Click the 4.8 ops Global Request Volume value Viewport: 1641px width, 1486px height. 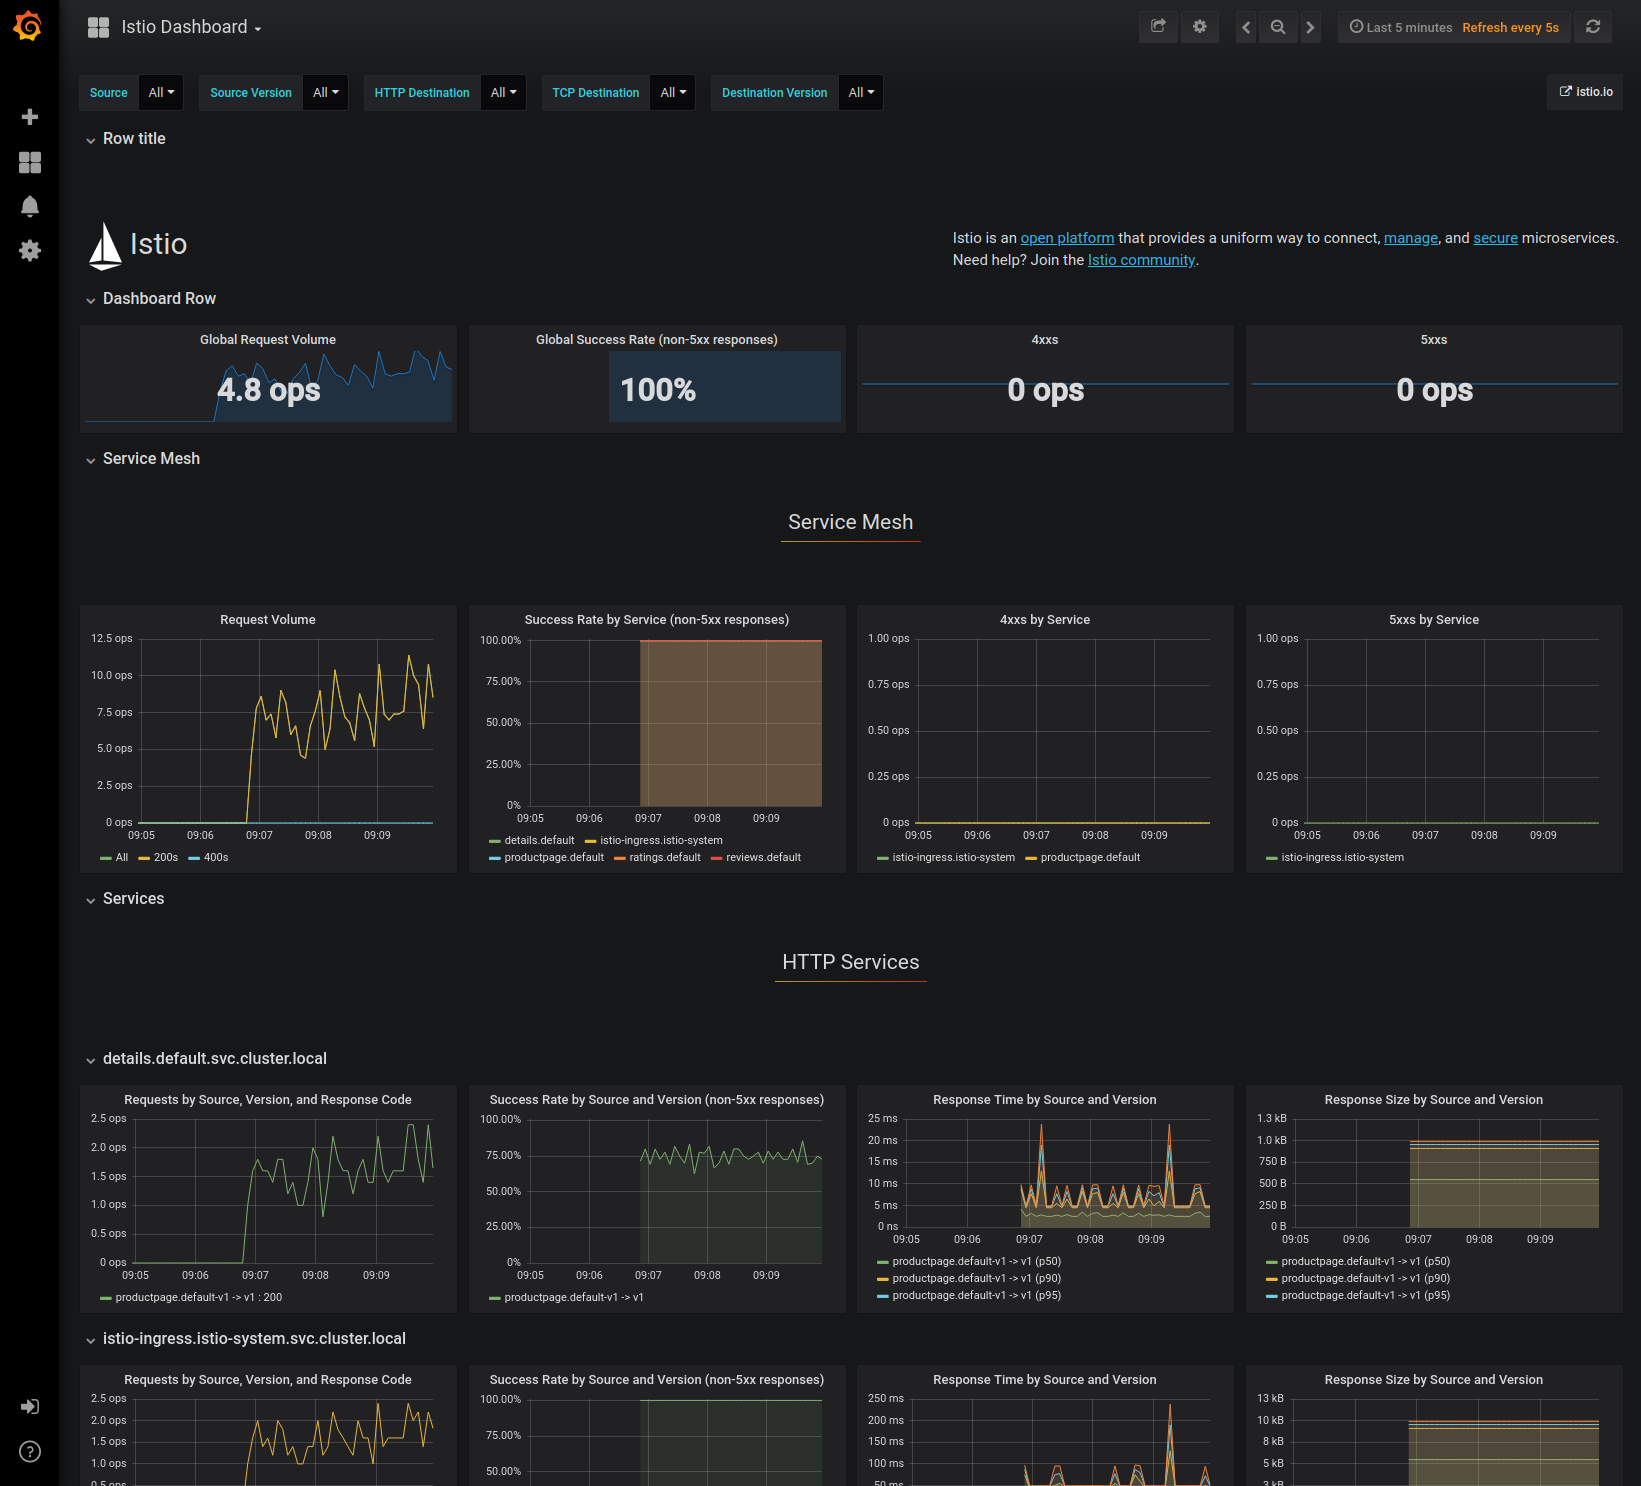(269, 389)
